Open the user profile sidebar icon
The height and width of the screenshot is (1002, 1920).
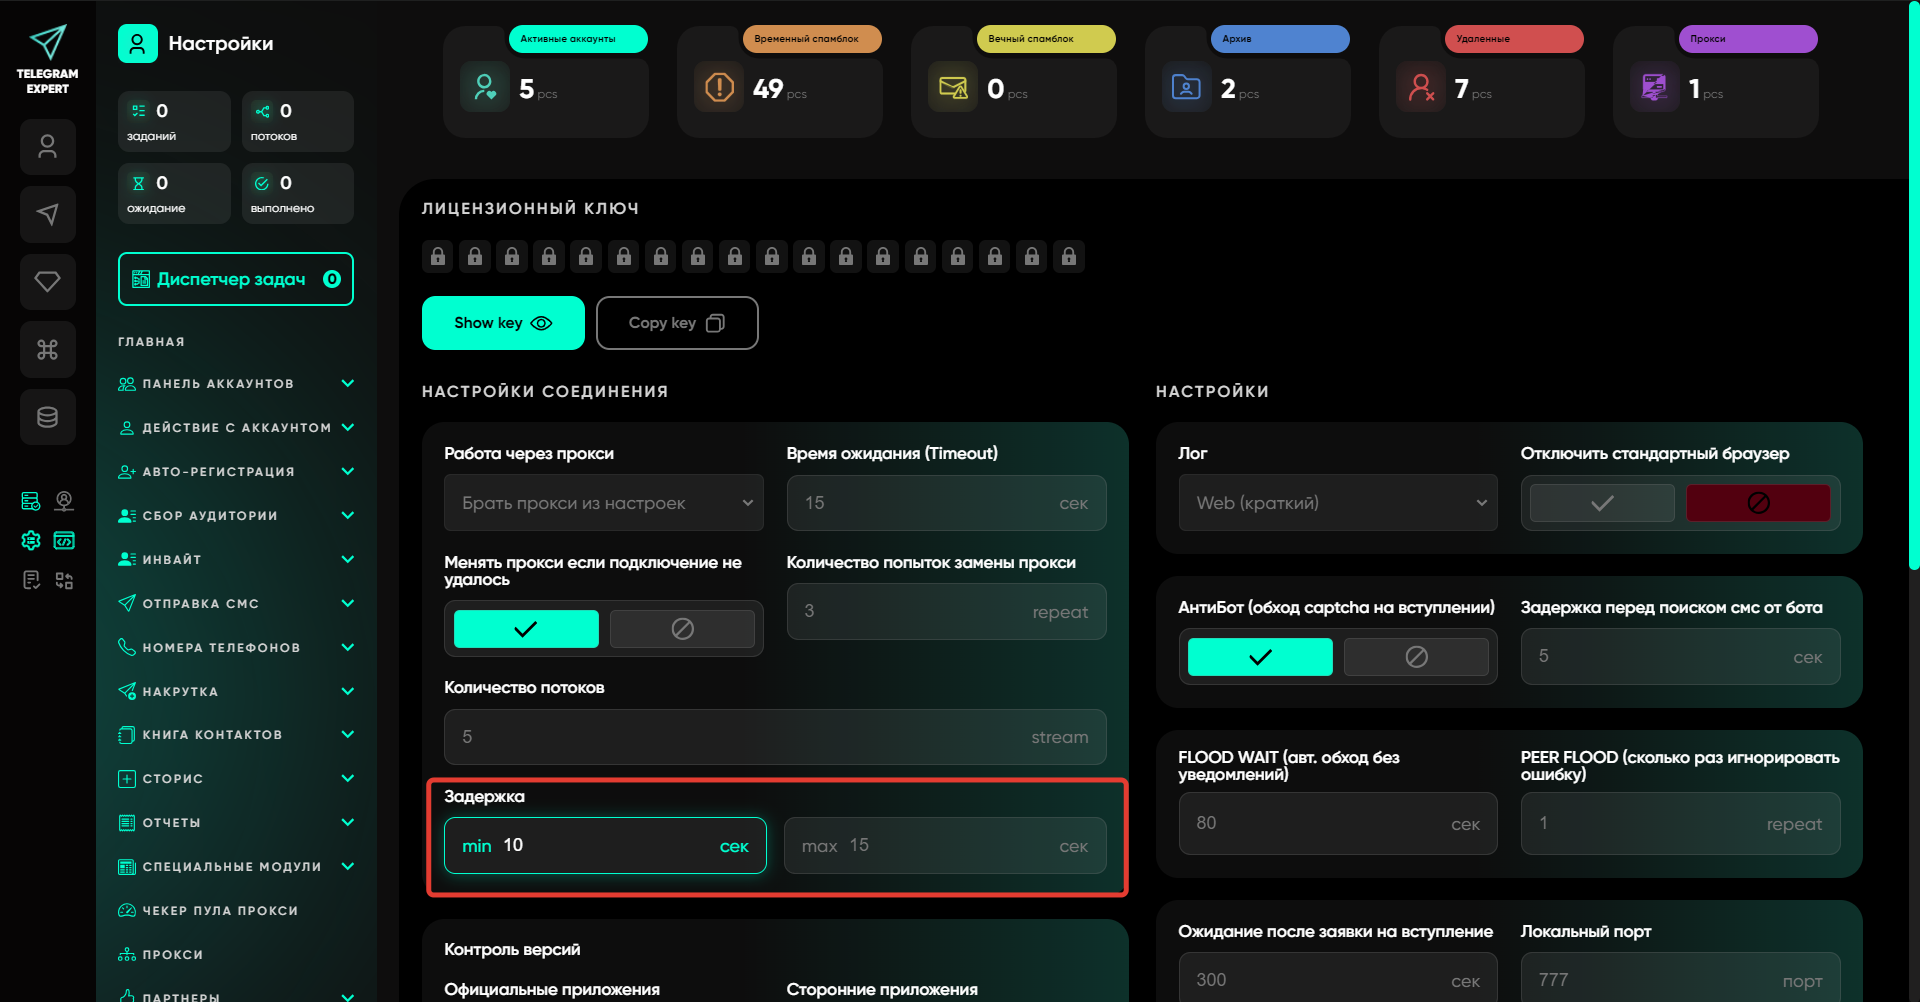(48, 147)
